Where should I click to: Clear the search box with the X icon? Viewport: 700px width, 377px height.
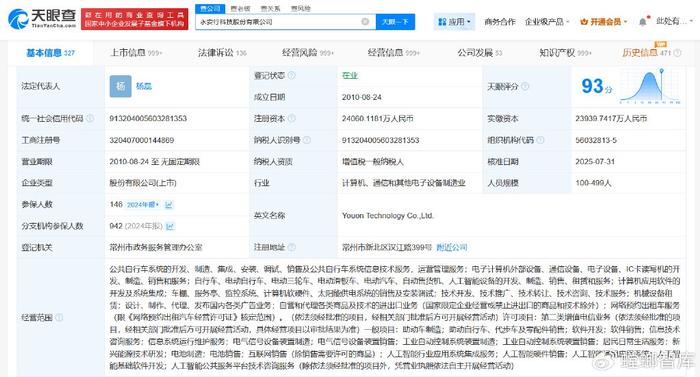tap(365, 21)
